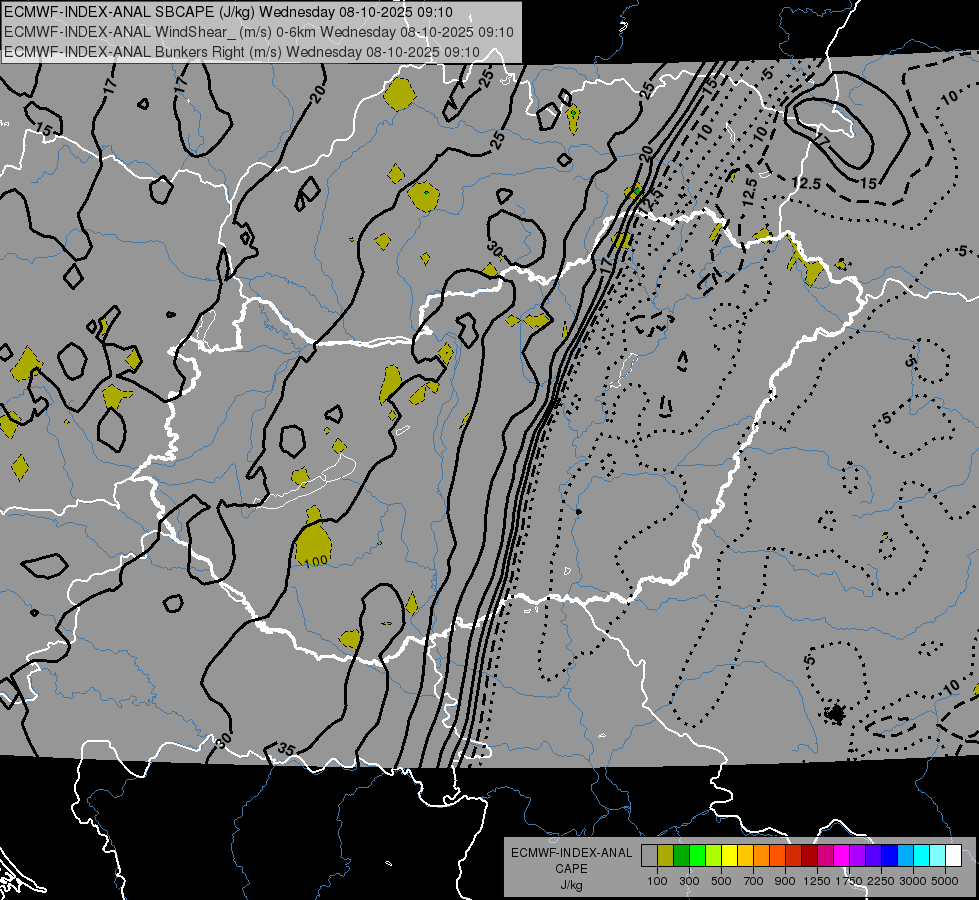Choose the yellow swatch in CAPE legend
979x900 pixels.
pyautogui.click(x=729, y=856)
